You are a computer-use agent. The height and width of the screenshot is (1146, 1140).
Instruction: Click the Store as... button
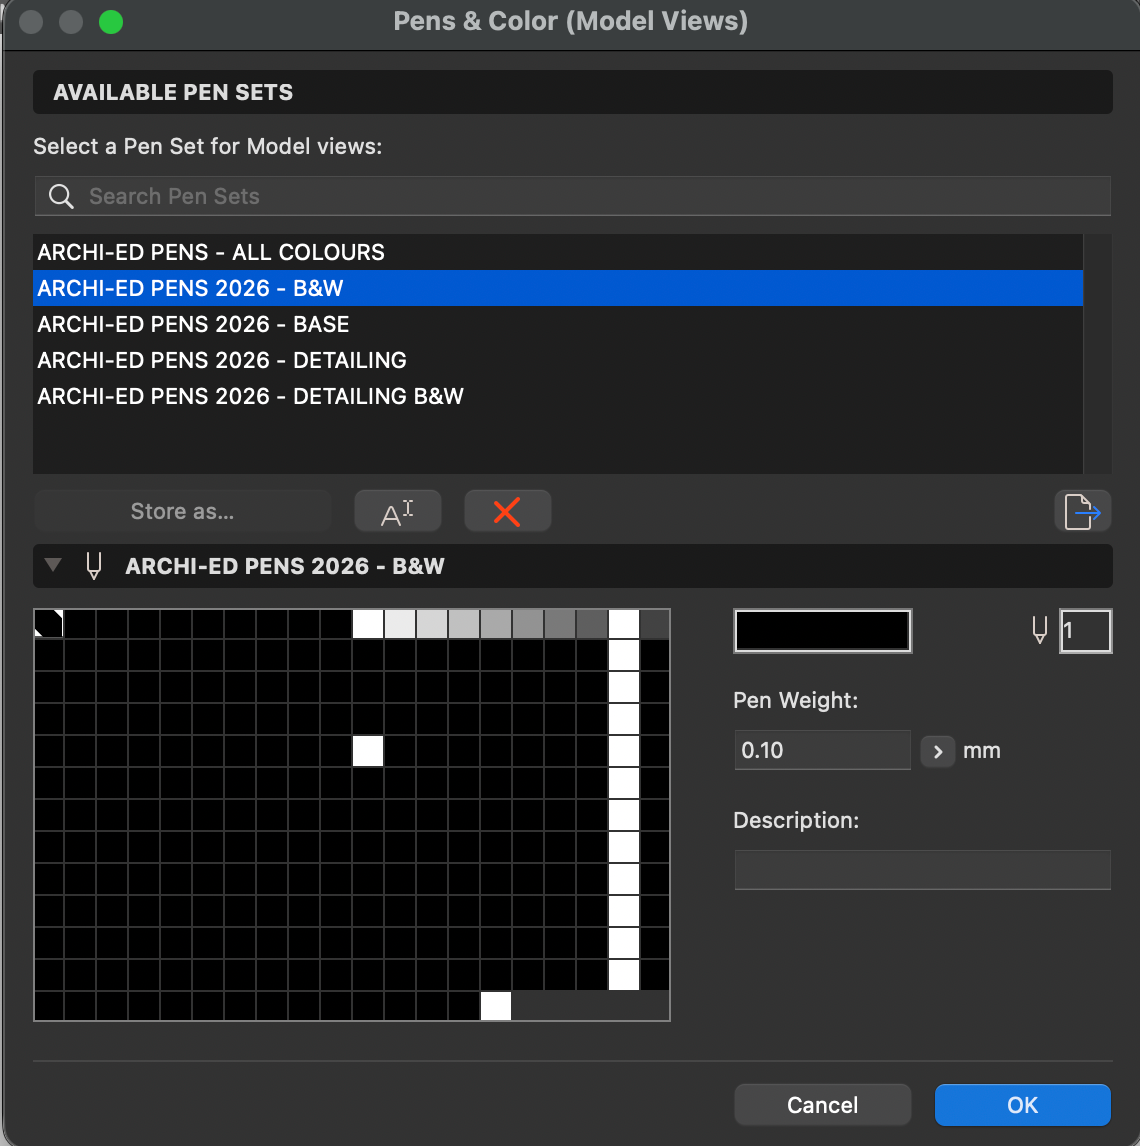point(182,512)
